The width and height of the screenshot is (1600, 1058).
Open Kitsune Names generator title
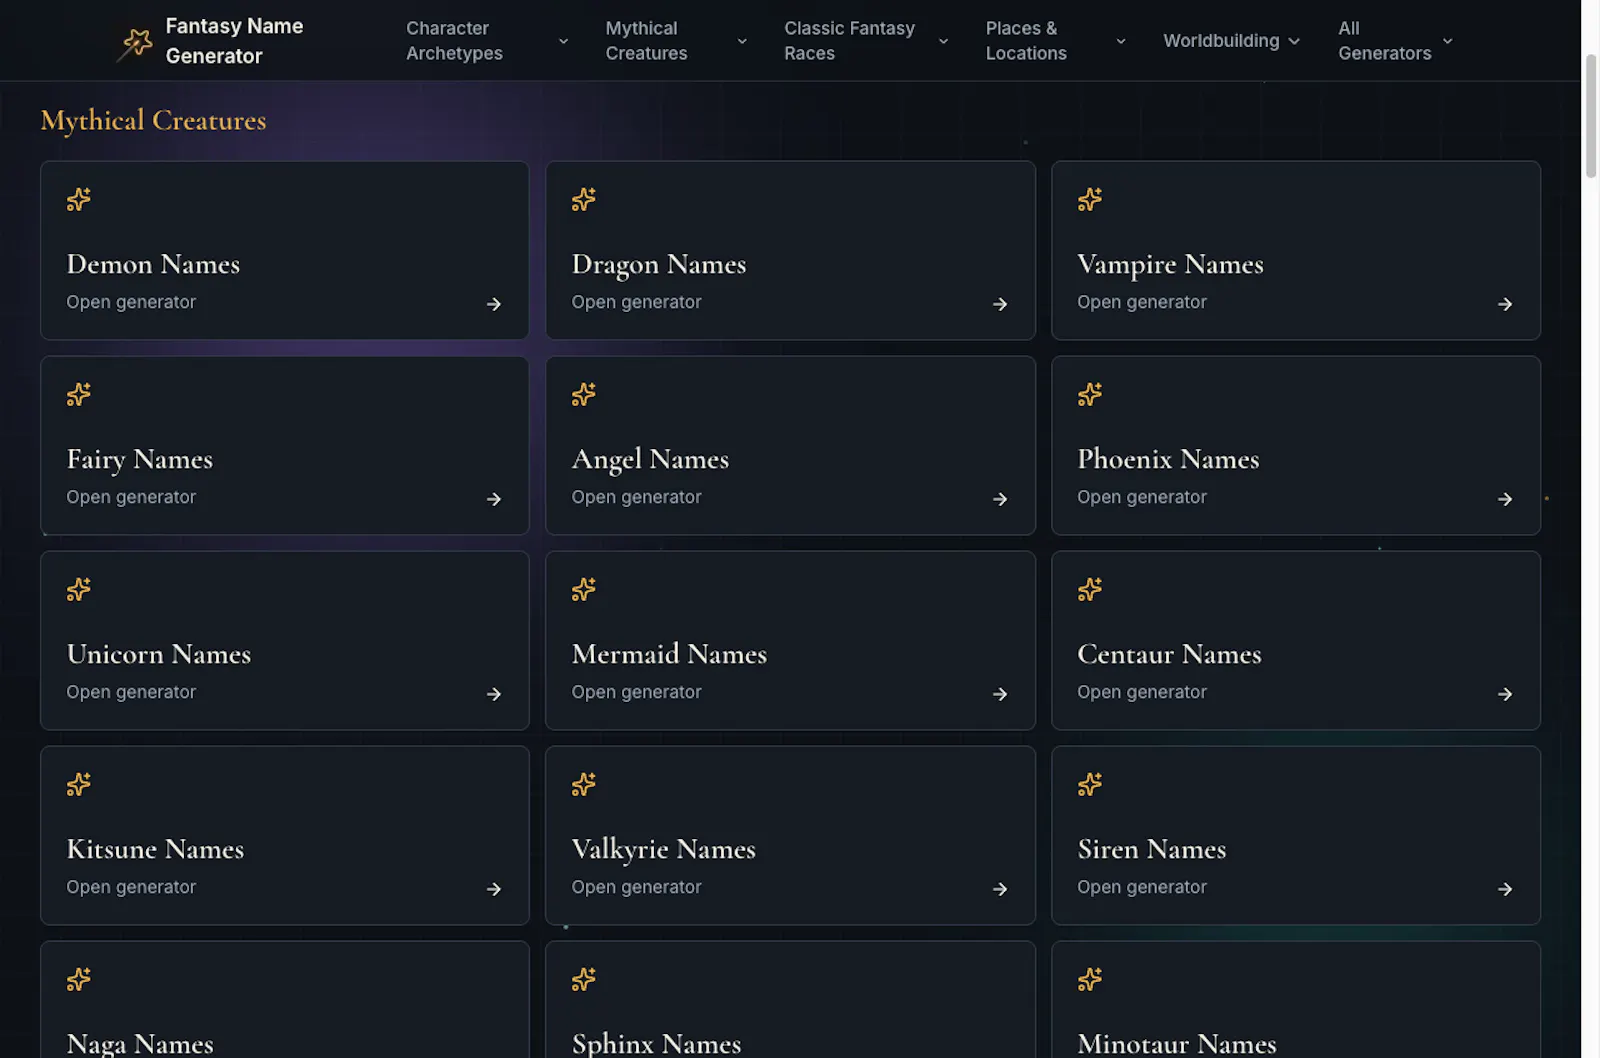pyautogui.click(x=155, y=849)
